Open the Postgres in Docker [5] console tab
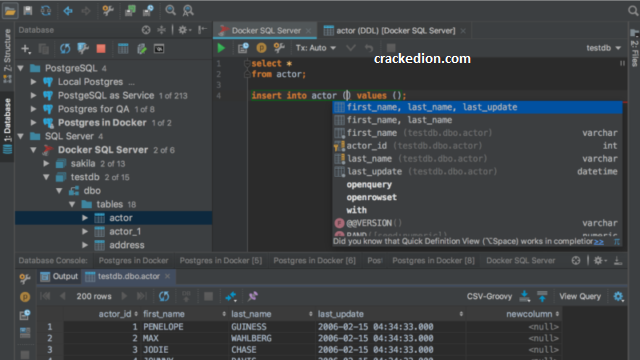640x360 pixels. (221, 260)
